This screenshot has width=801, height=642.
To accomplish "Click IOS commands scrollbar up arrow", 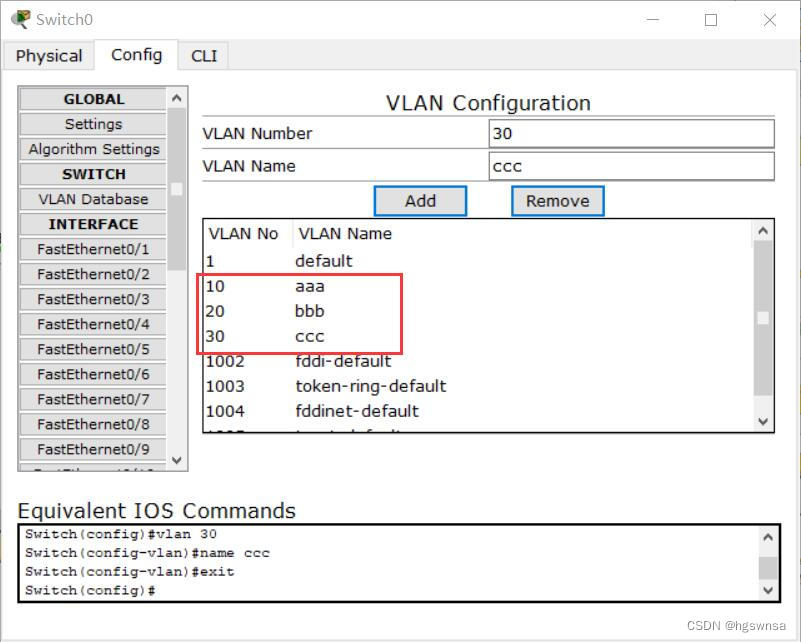I will (x=768, y=537).
